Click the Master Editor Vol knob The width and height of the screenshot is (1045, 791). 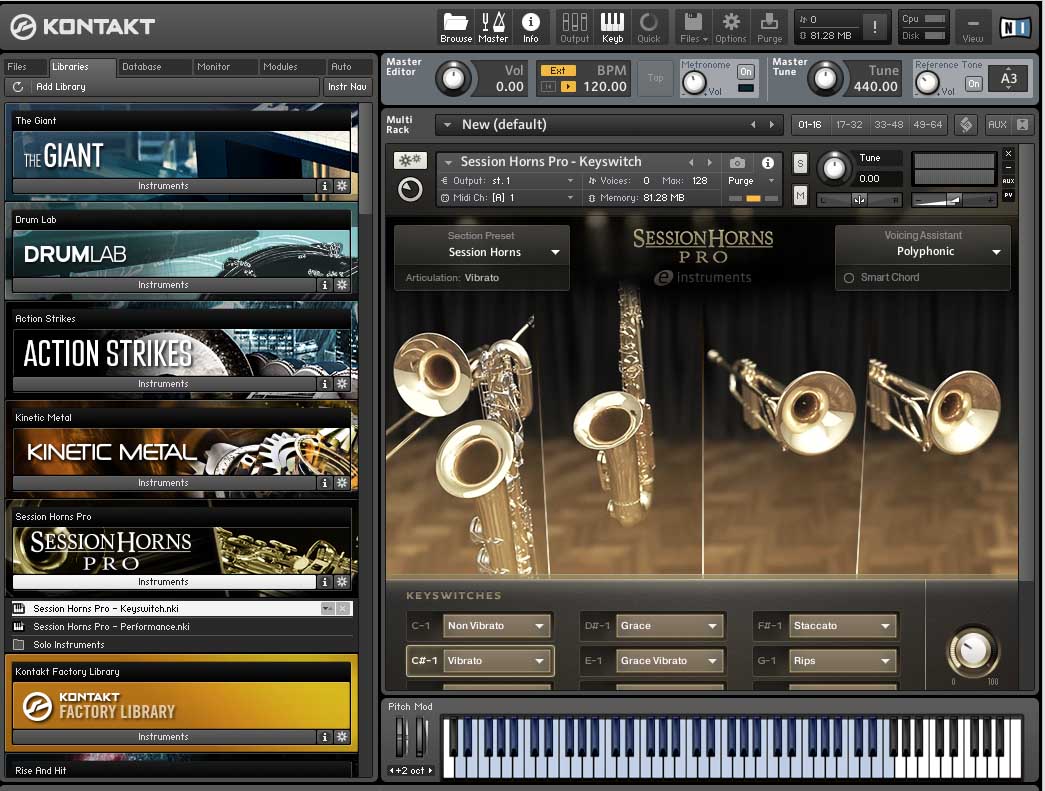click(453, 78)
